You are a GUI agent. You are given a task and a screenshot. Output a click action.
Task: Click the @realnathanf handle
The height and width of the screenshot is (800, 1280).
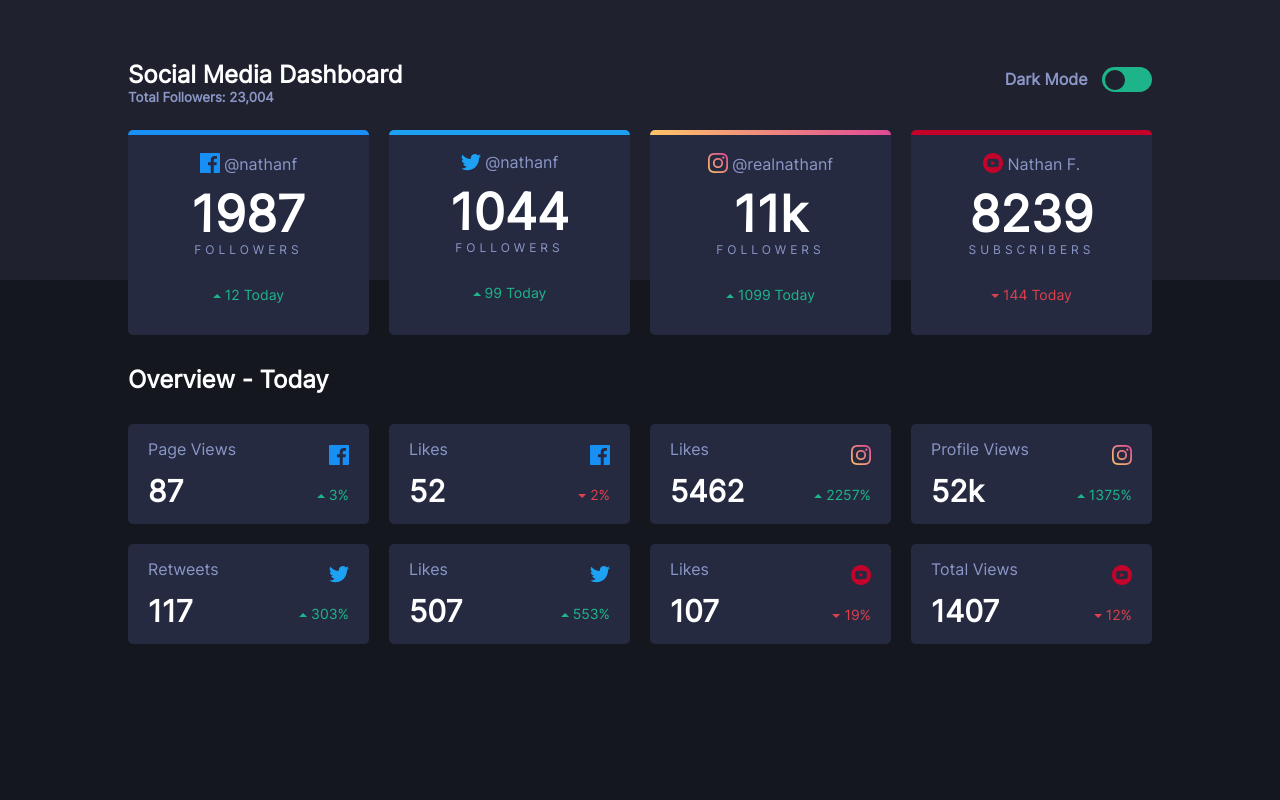tap(783, 164)
